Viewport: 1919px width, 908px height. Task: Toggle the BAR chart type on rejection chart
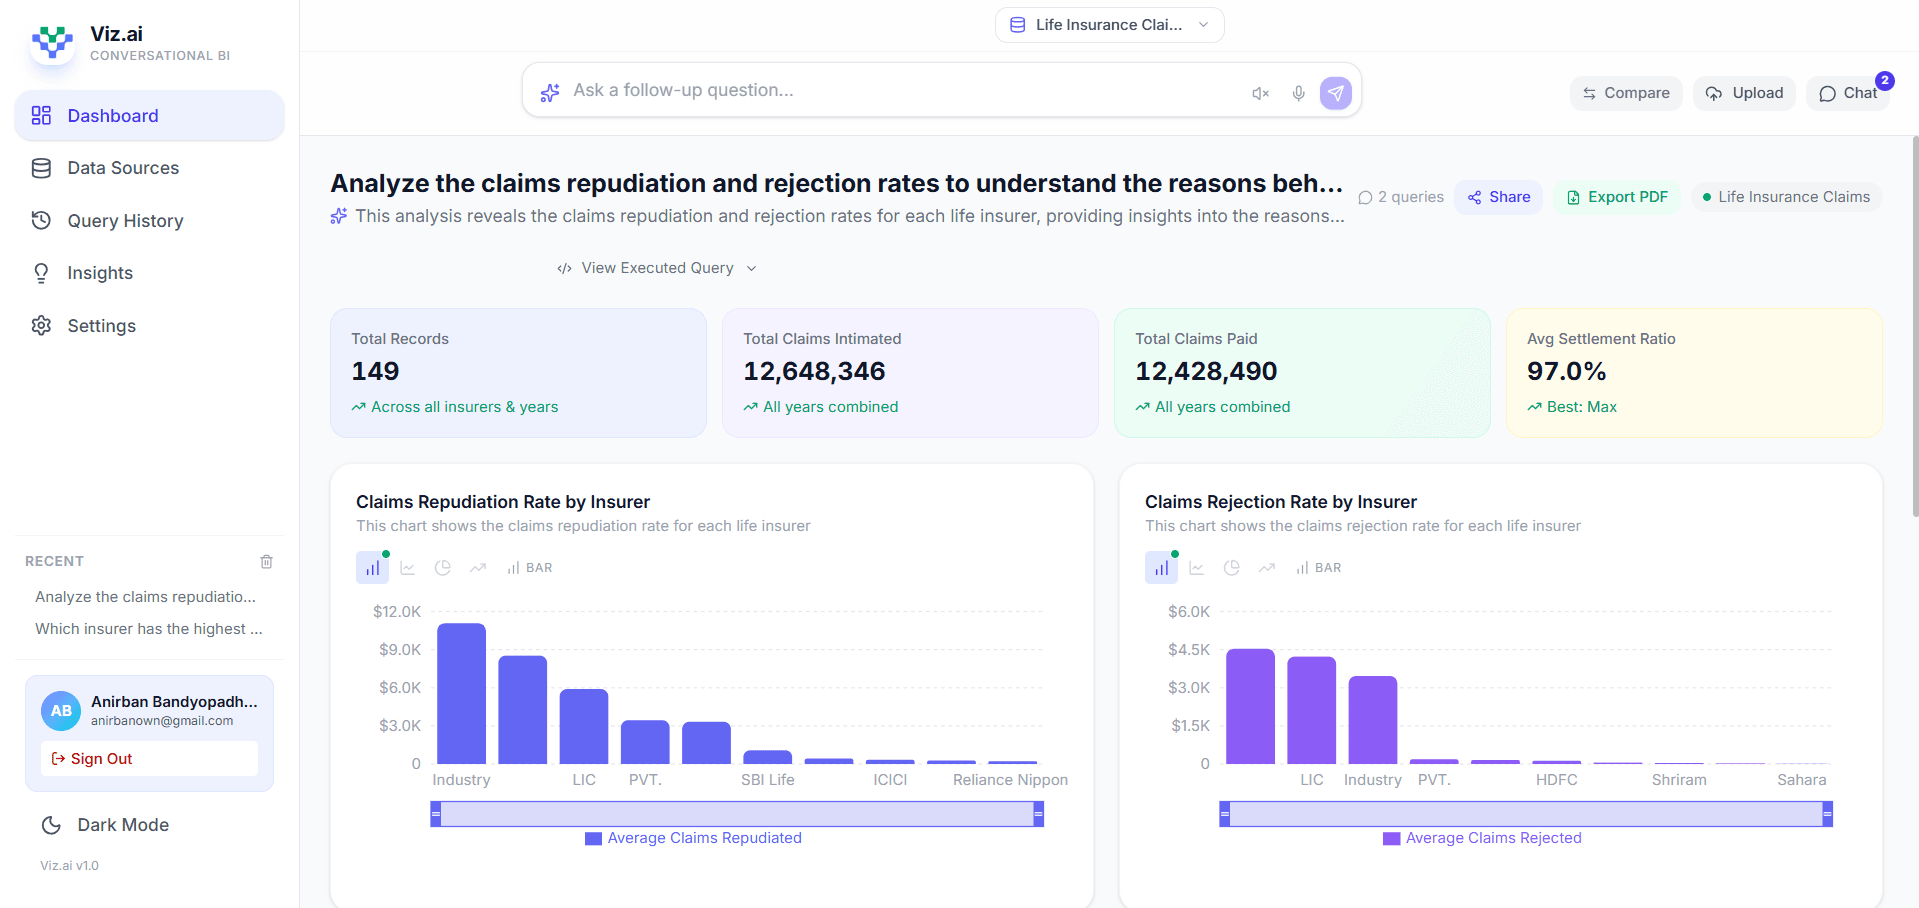(x=1318, y=567)
